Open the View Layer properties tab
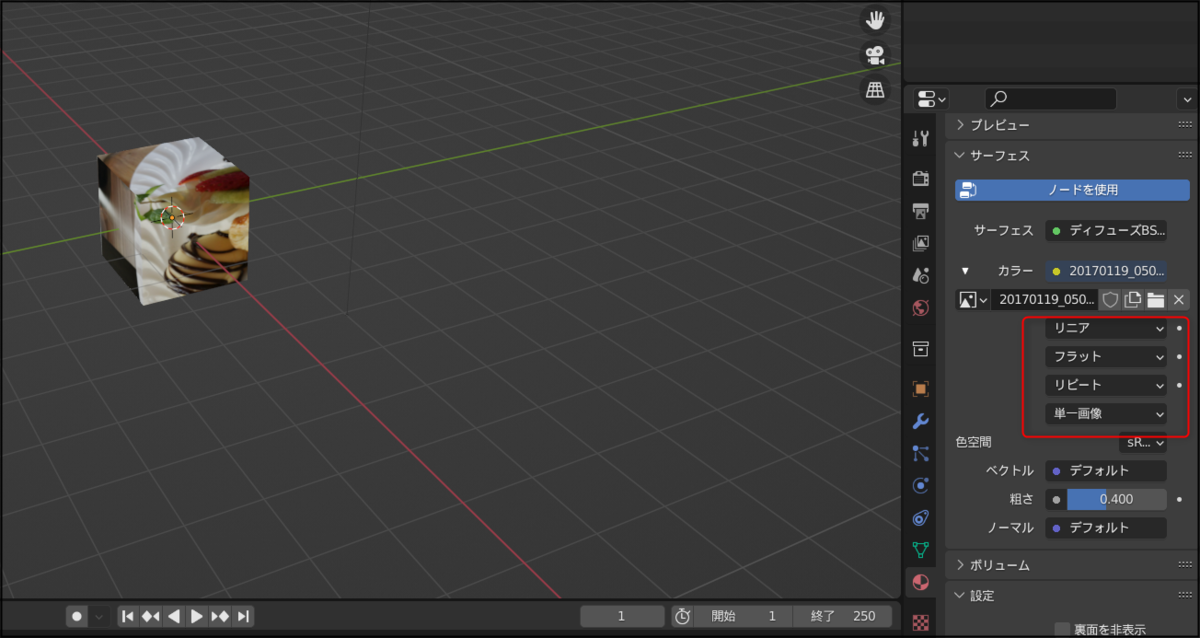 click(x=920, y=243)
